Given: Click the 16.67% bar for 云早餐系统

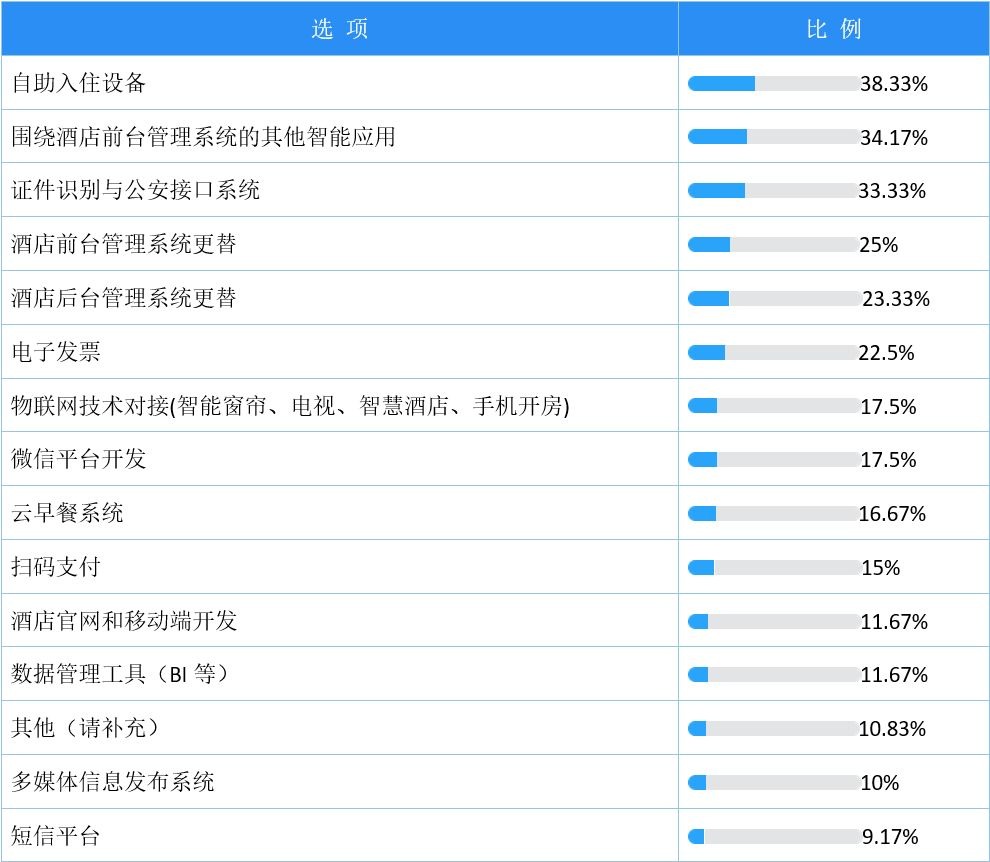Looking at the screenshot, I should coord(773,513).
